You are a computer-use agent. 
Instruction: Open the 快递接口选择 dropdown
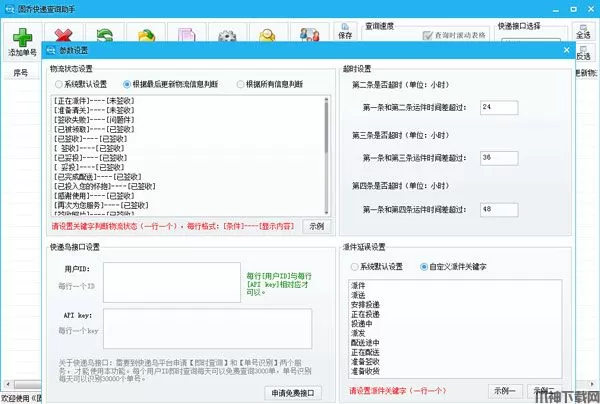(x=529, y=39)
